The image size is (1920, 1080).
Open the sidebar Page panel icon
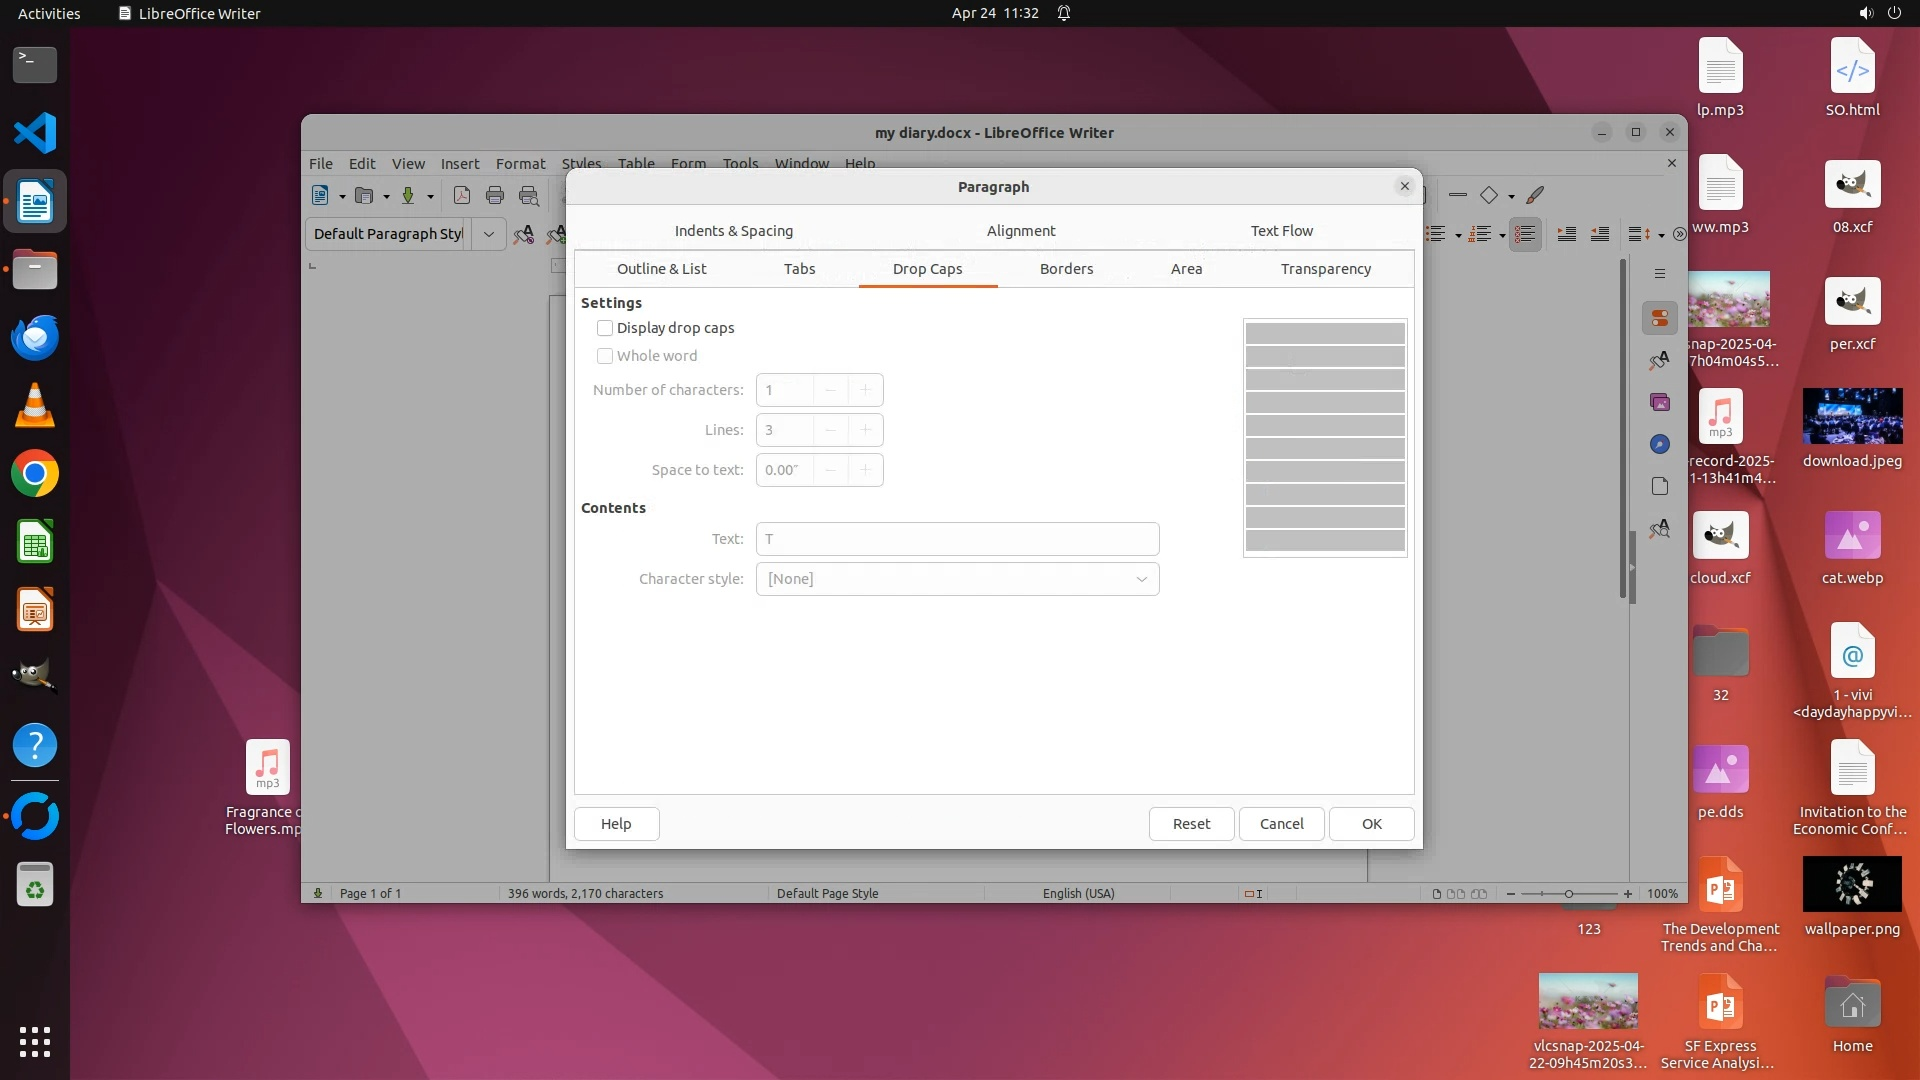[1660, 486]
